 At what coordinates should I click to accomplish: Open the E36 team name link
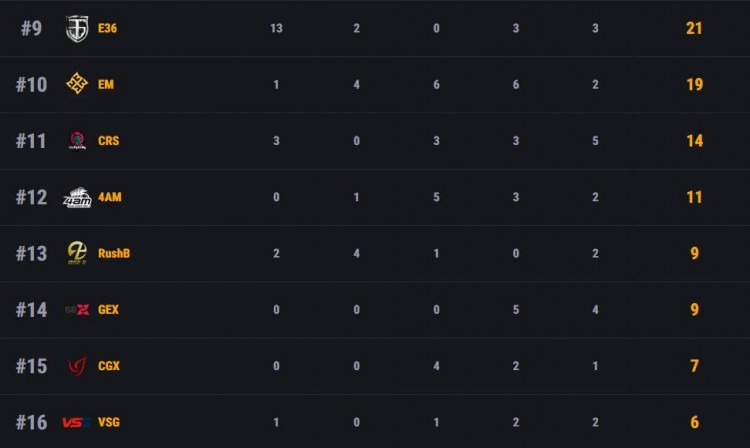[107, 29]
